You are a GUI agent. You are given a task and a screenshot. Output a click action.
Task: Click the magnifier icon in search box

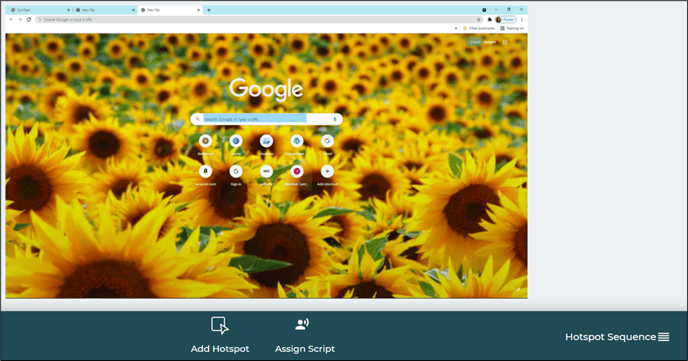click(197, 119)
